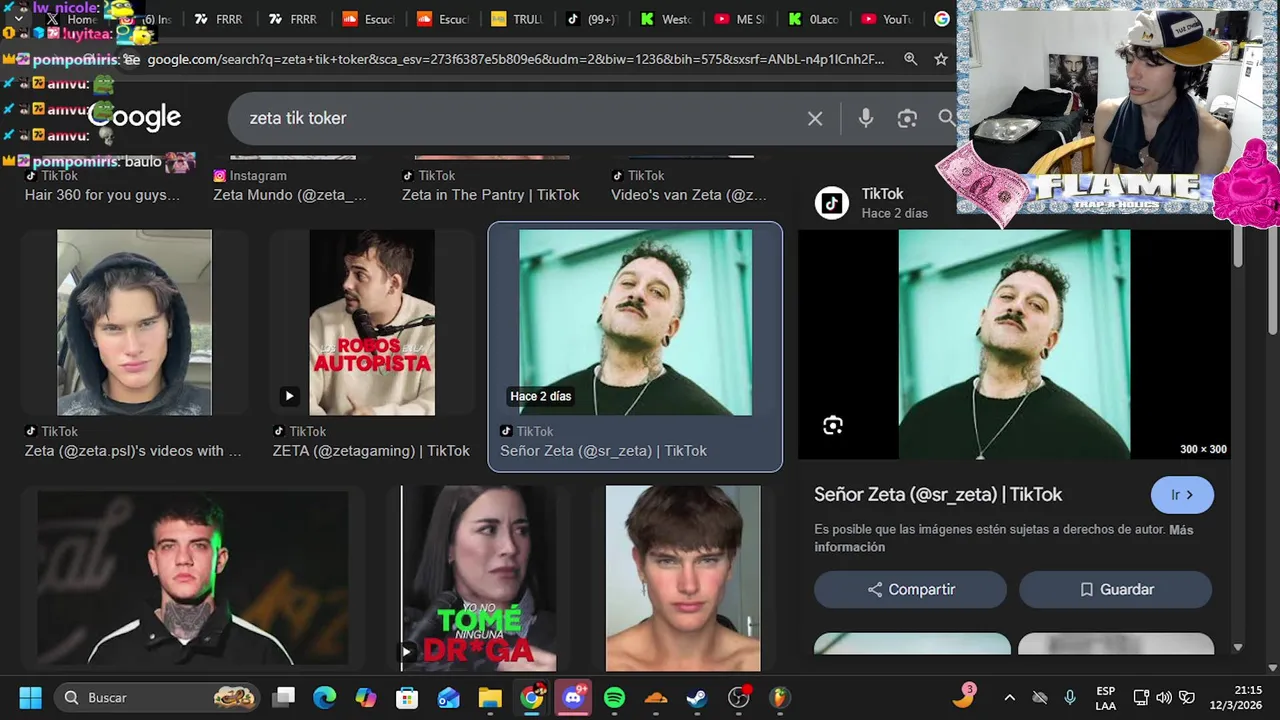Viewport: 1280px width, 720px height.
Task: Open the Señor Zeta result thumbnail in grid
Action: pos(635,322)
